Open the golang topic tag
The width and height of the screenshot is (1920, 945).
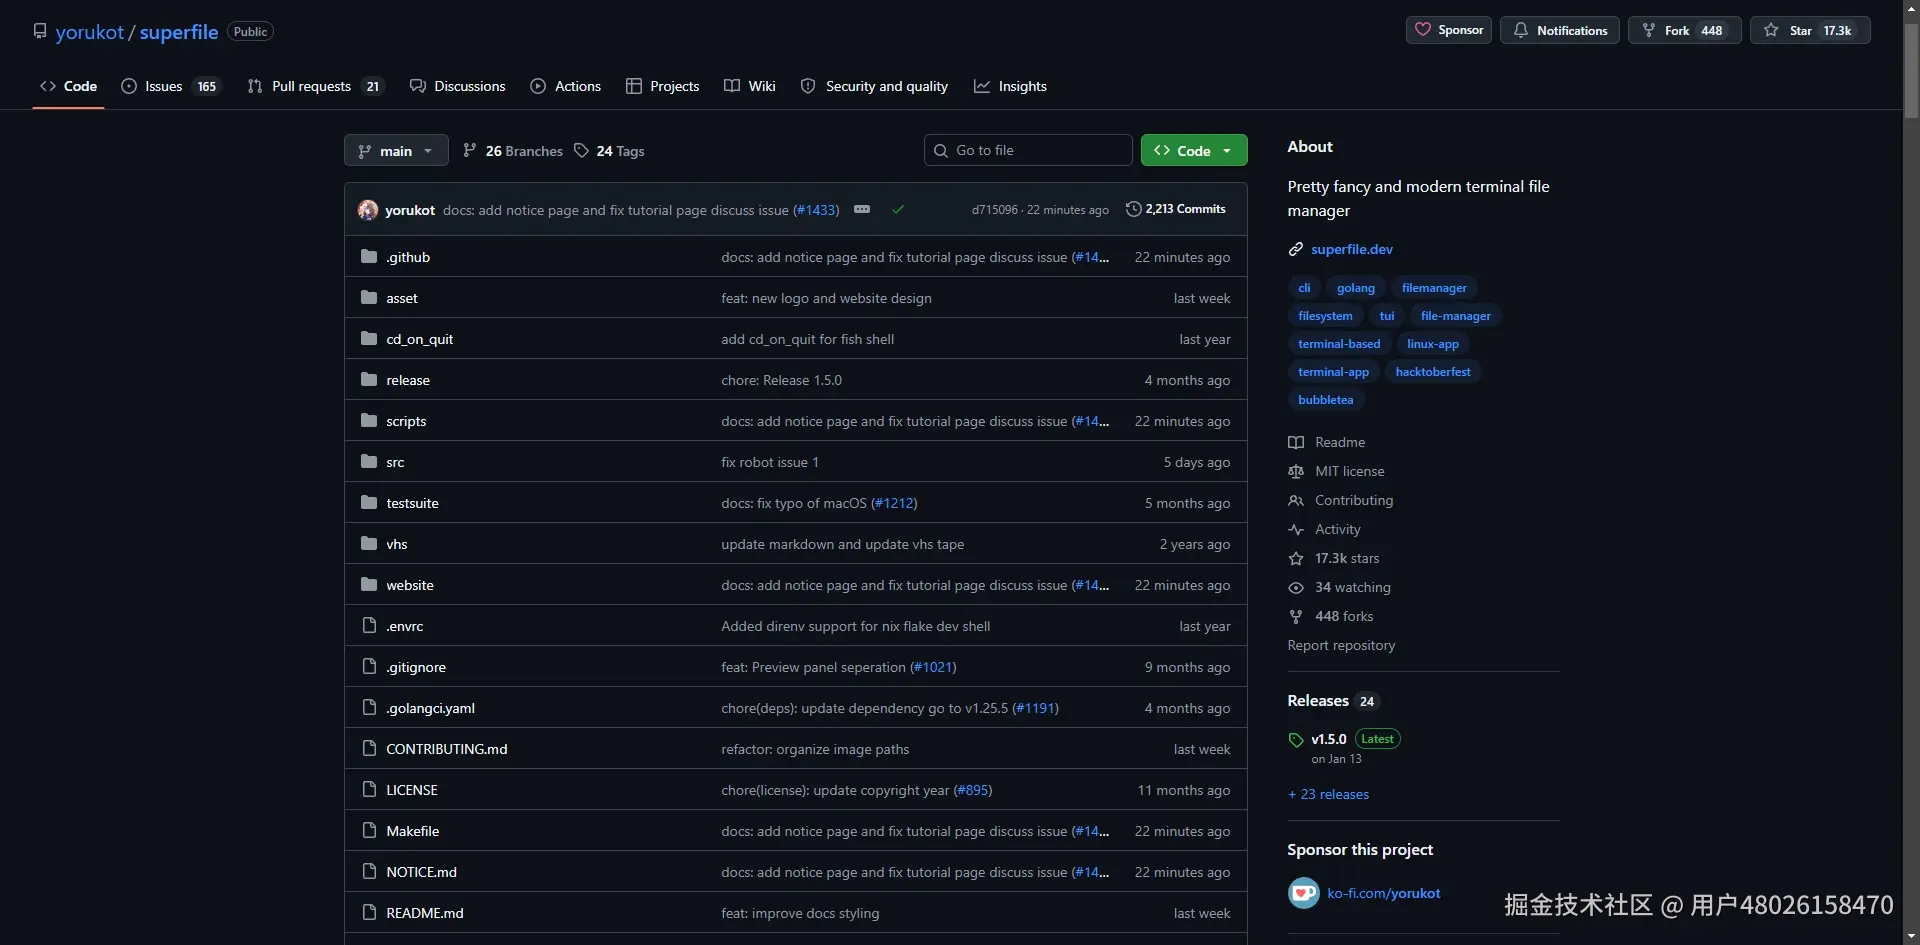(x=1356, y=288)
